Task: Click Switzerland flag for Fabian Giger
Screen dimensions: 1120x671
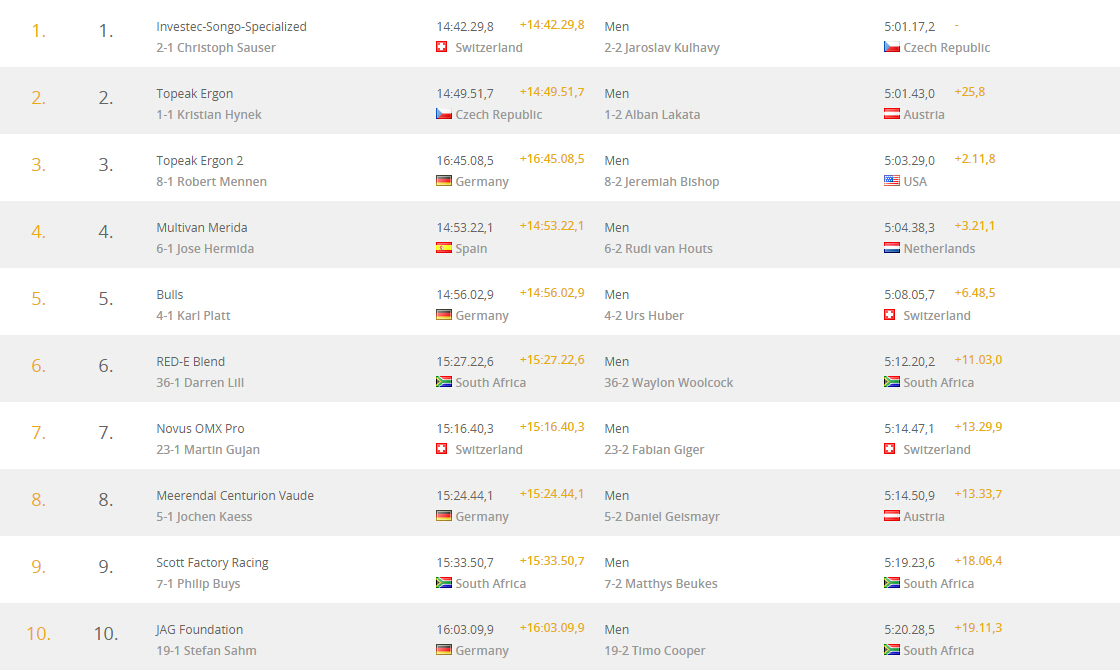Action: tap(889, 449)
